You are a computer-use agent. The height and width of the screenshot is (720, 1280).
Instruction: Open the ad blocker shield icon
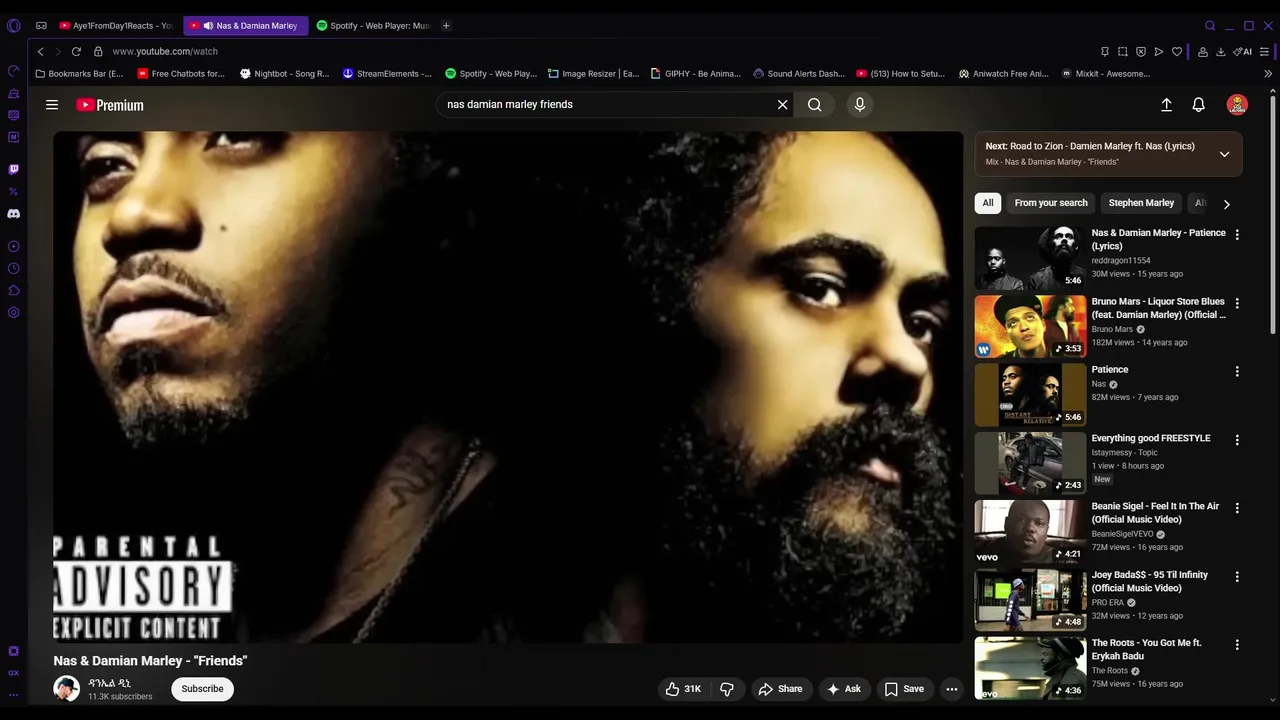1141,51
